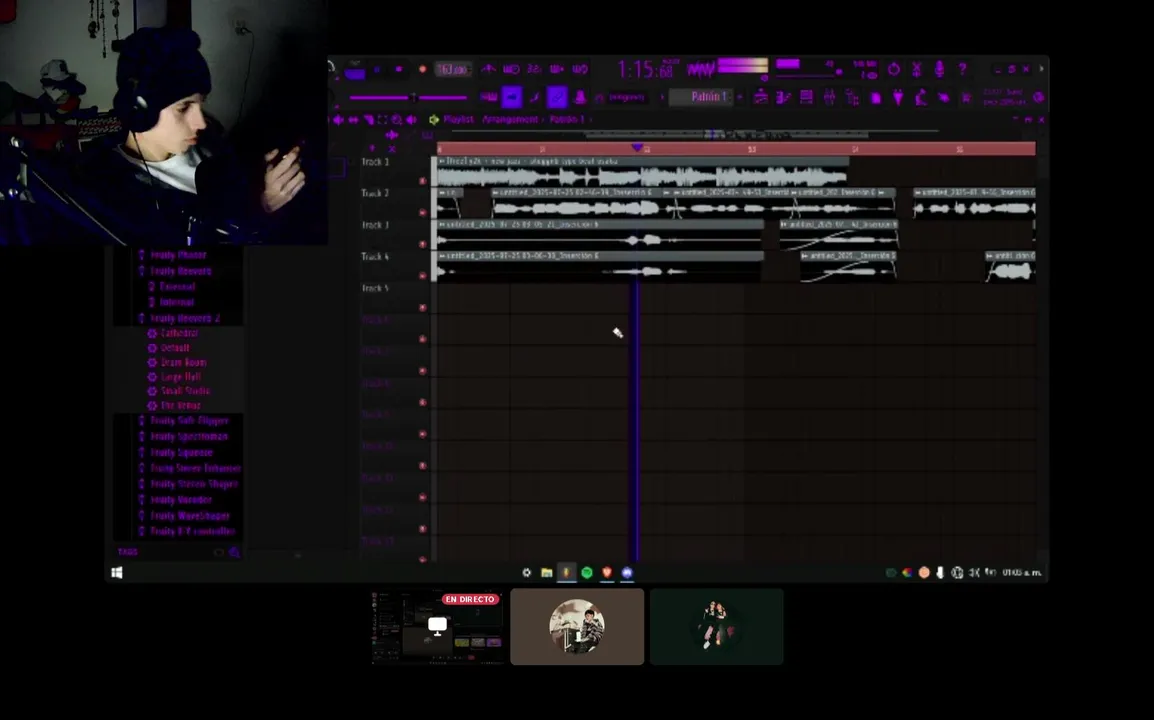Open the plugin picker plug icon
This screenshot has height=720, width=1154.
[x=898, y=97]
